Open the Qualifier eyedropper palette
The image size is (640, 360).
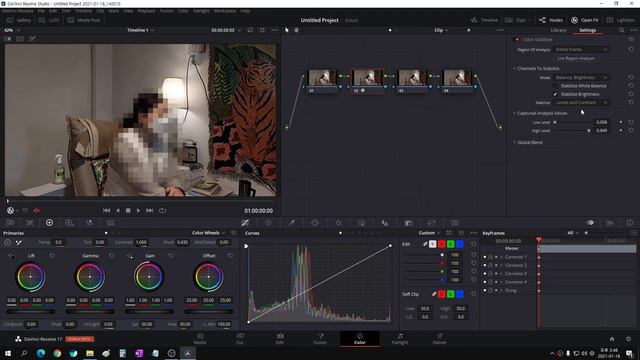[x=292, y=222]
